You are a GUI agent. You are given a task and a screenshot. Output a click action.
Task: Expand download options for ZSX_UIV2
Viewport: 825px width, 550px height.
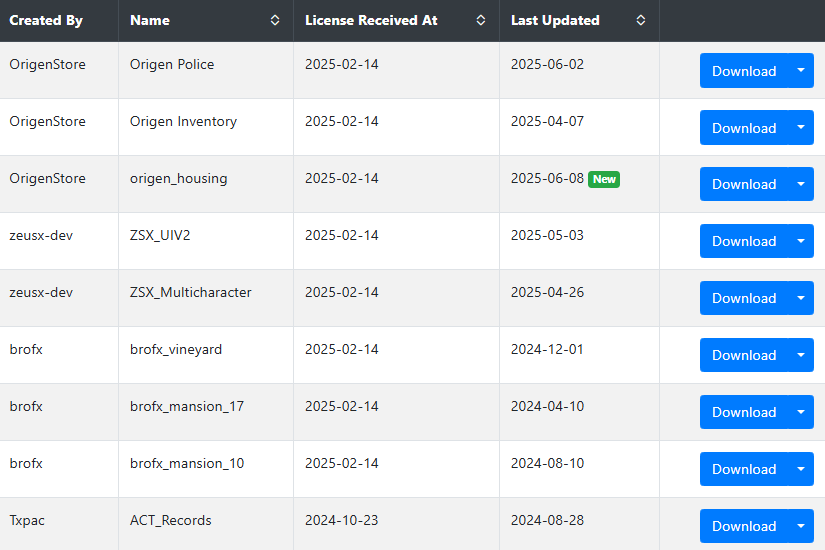pos(801,241)
